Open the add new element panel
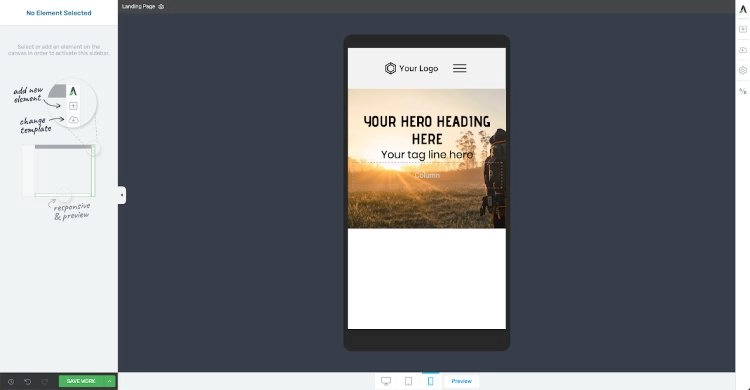Image resolution: width=750 pixels, height=390 pixels. coord(743,29)
